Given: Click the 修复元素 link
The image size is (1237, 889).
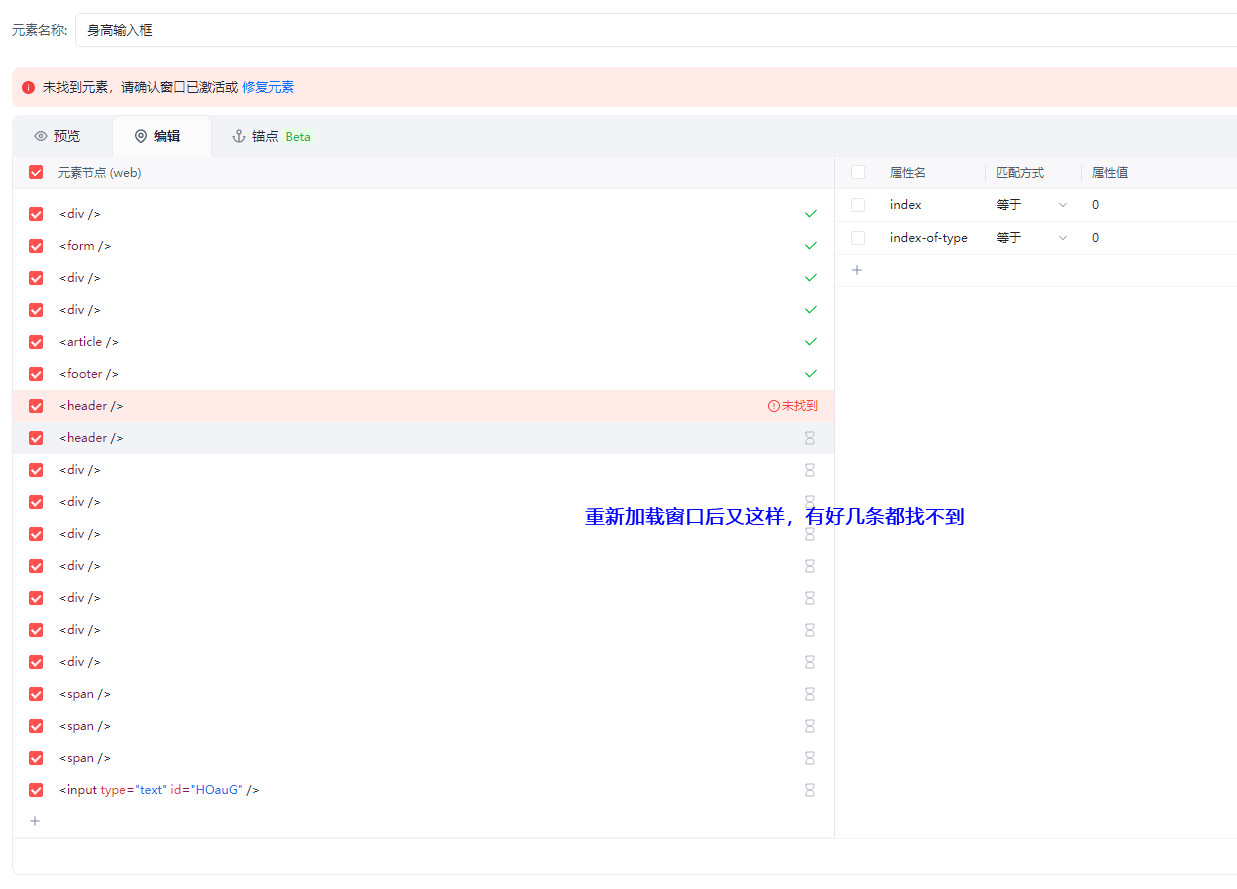Looking at the screenshot, I should point(268,87).
